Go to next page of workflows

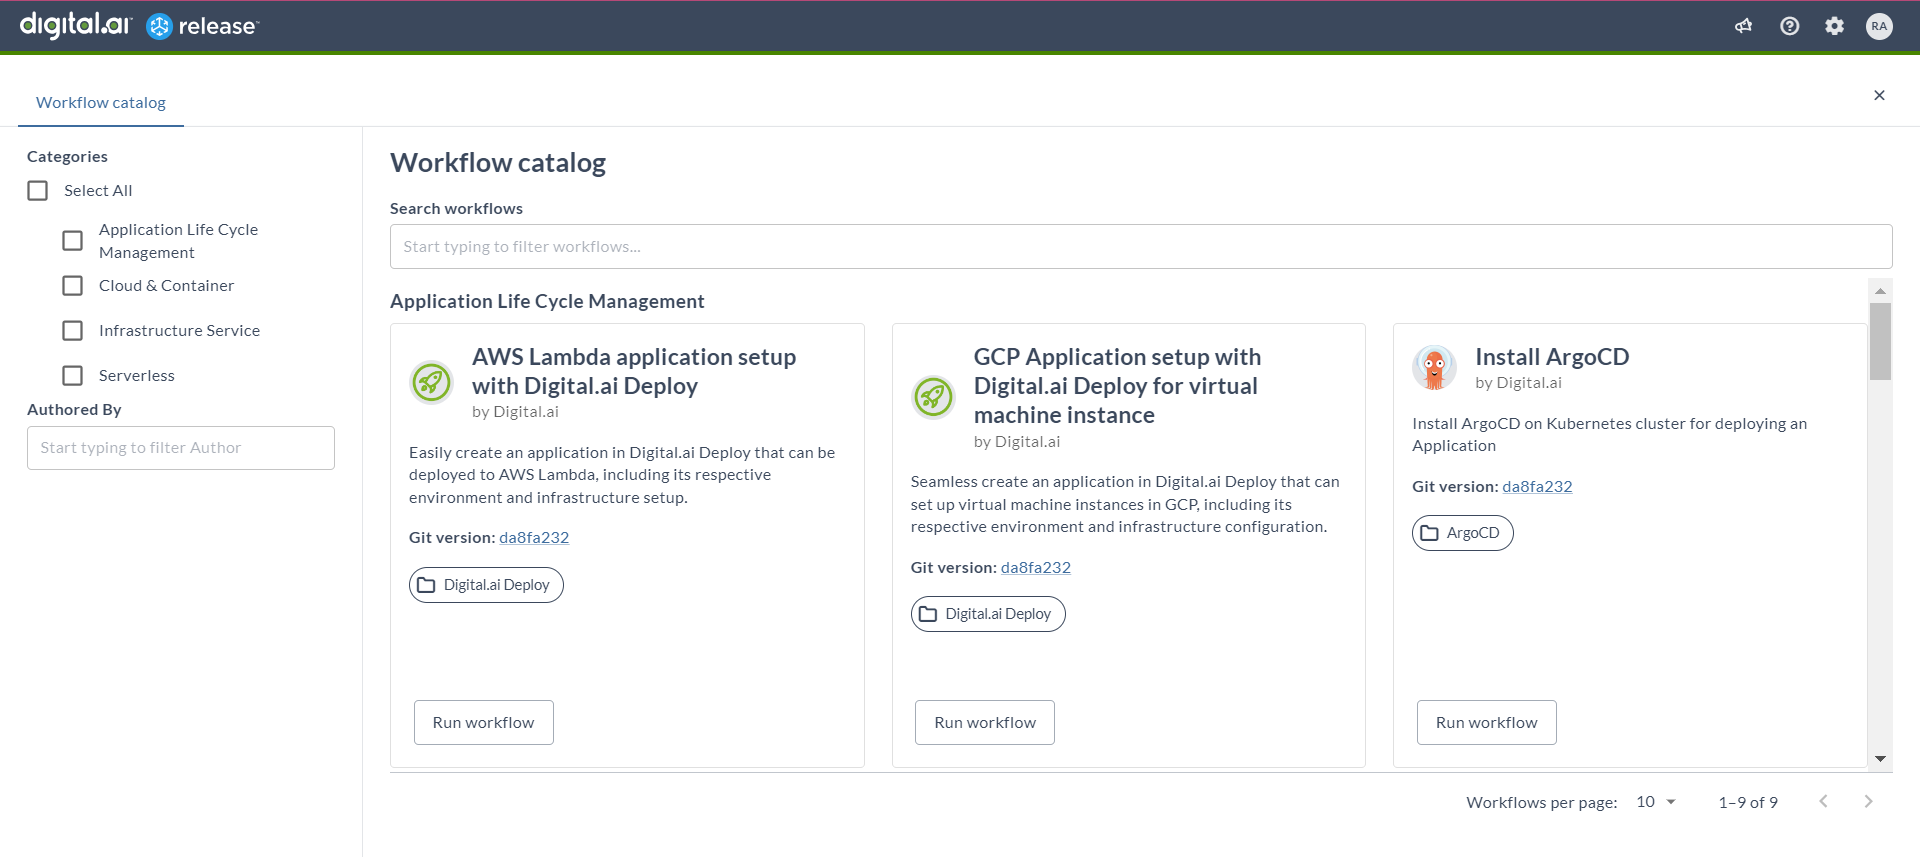(1868, 801)
